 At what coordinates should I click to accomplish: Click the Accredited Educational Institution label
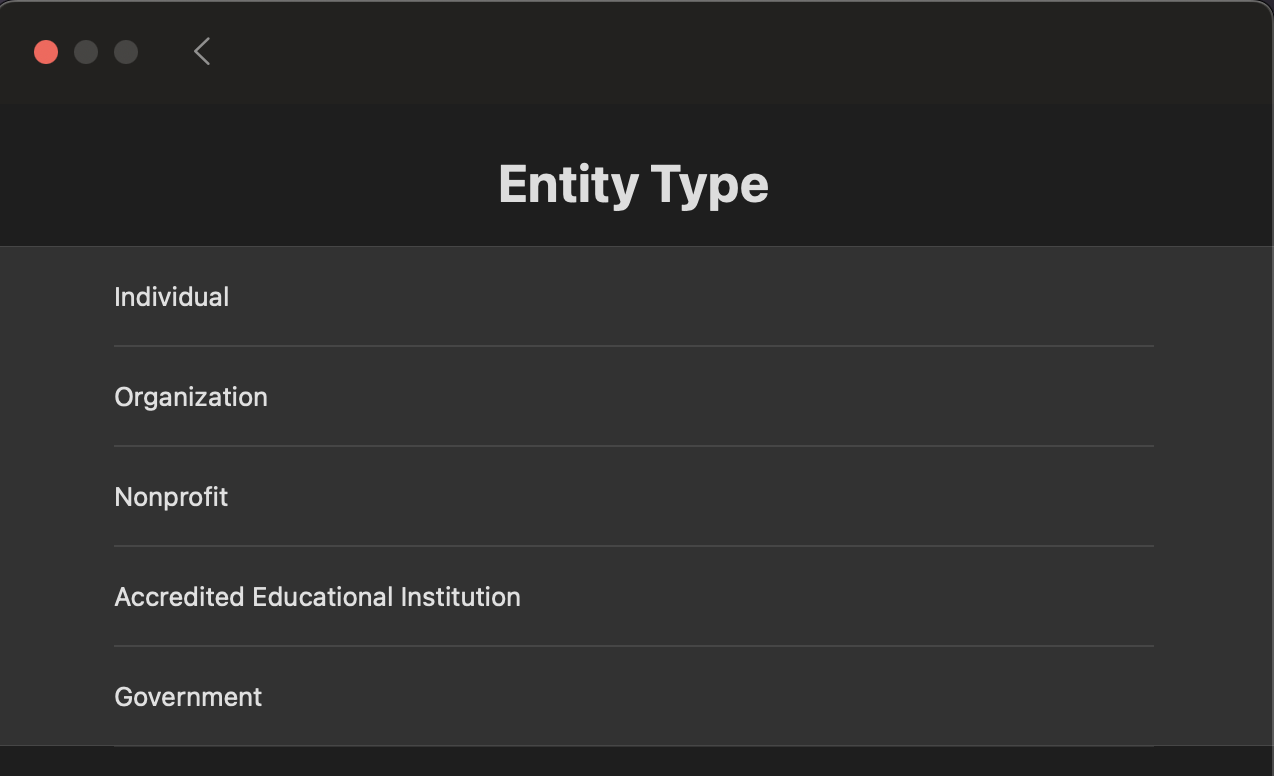click(x=317, y=597)
